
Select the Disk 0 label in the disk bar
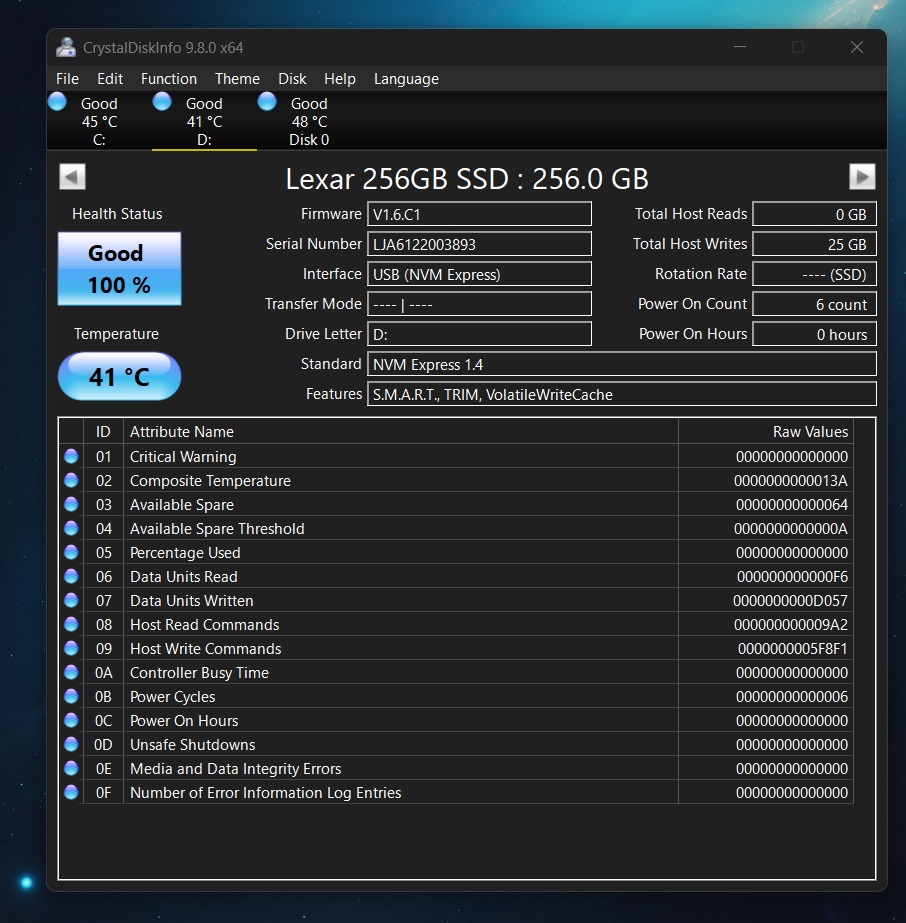point(309,140)
